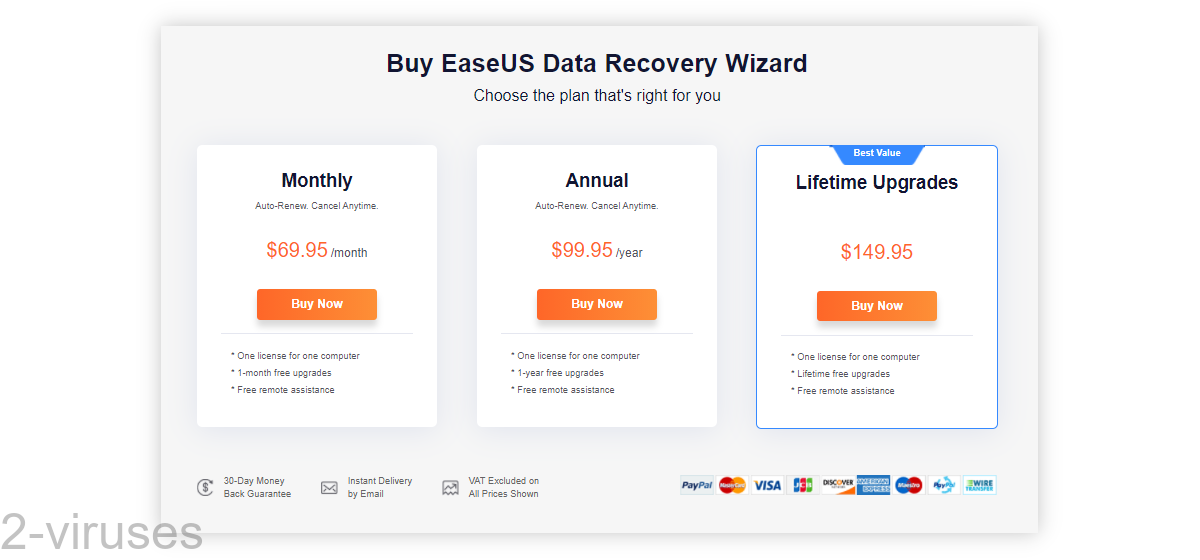Click the VISA payment icon
This screenshot has height=560, width=1200.
[767, 485]
